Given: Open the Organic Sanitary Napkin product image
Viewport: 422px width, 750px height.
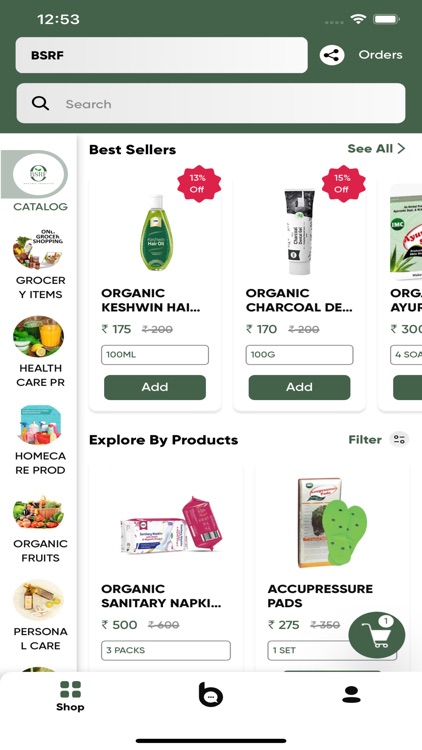Looking at the screenshot, I should (x=171, y=526).
